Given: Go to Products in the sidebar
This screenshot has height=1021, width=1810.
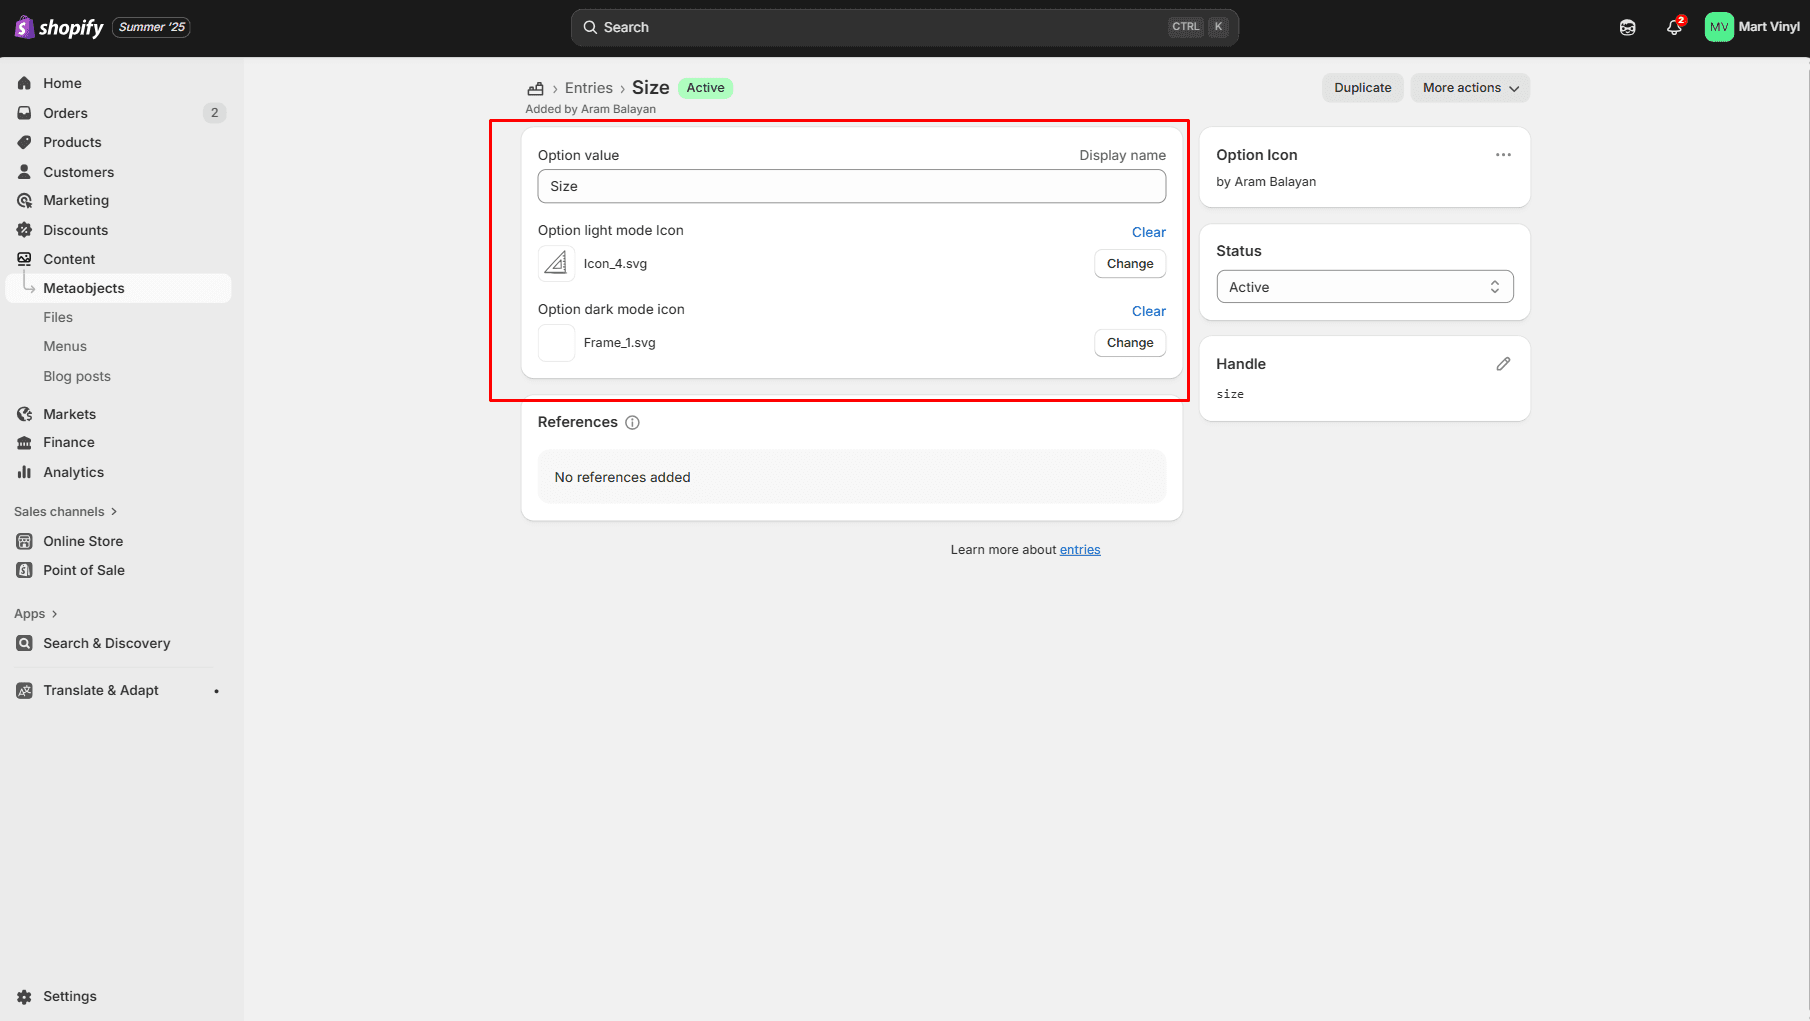Looking at the screenshot, I should (x=72, y=142).
